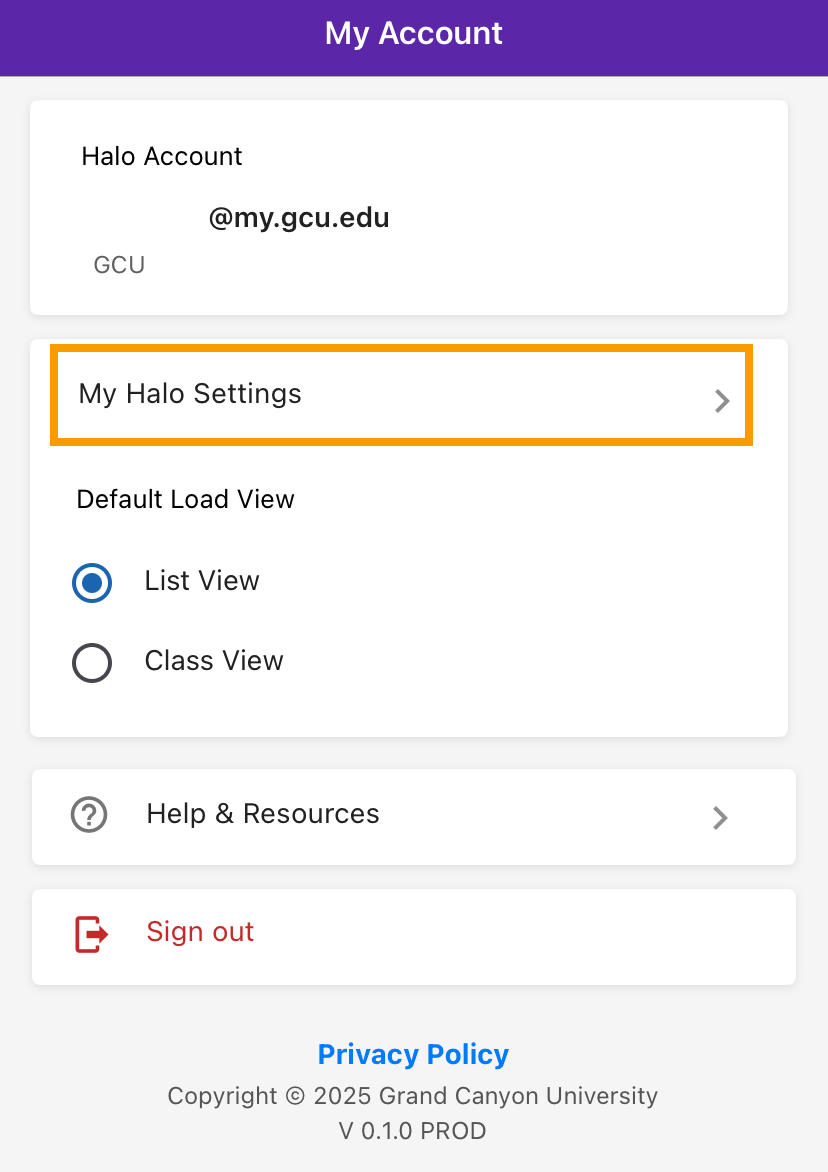Click the GCU organization label
The image size is (828, 1172).
coord(119,265)
